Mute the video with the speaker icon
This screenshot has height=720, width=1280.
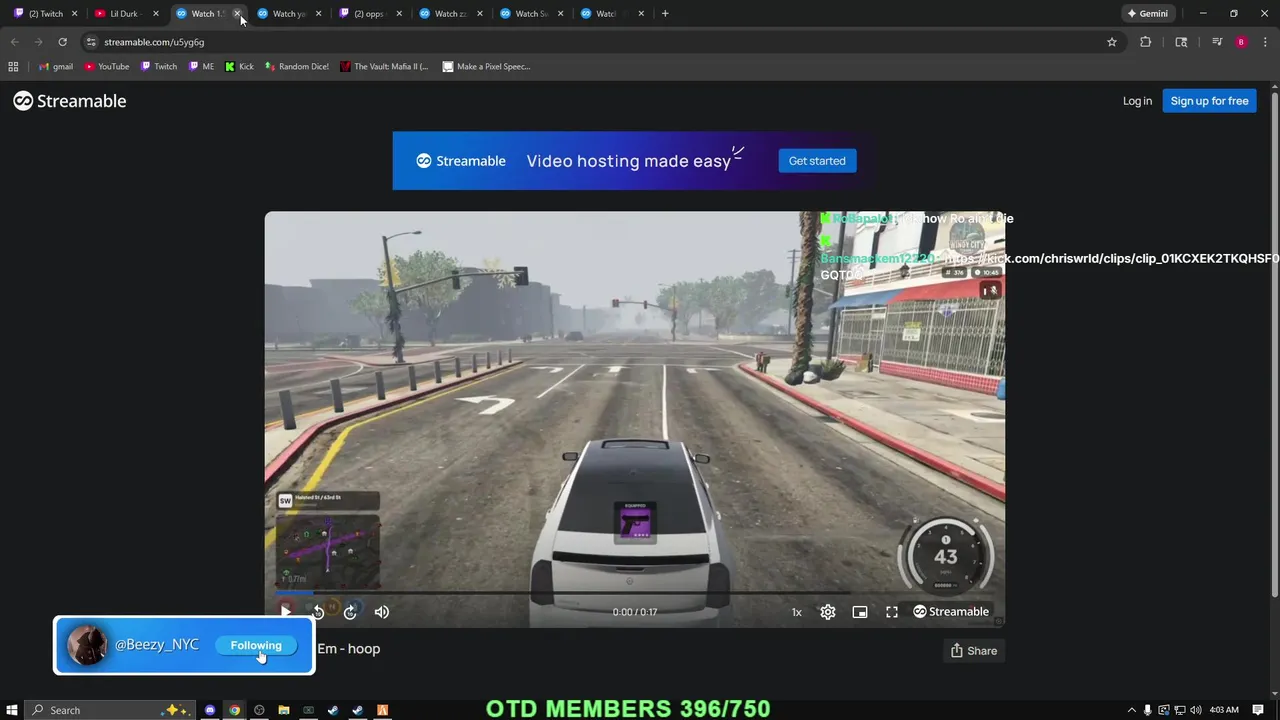pyautogui.click(x=382, y=612)
